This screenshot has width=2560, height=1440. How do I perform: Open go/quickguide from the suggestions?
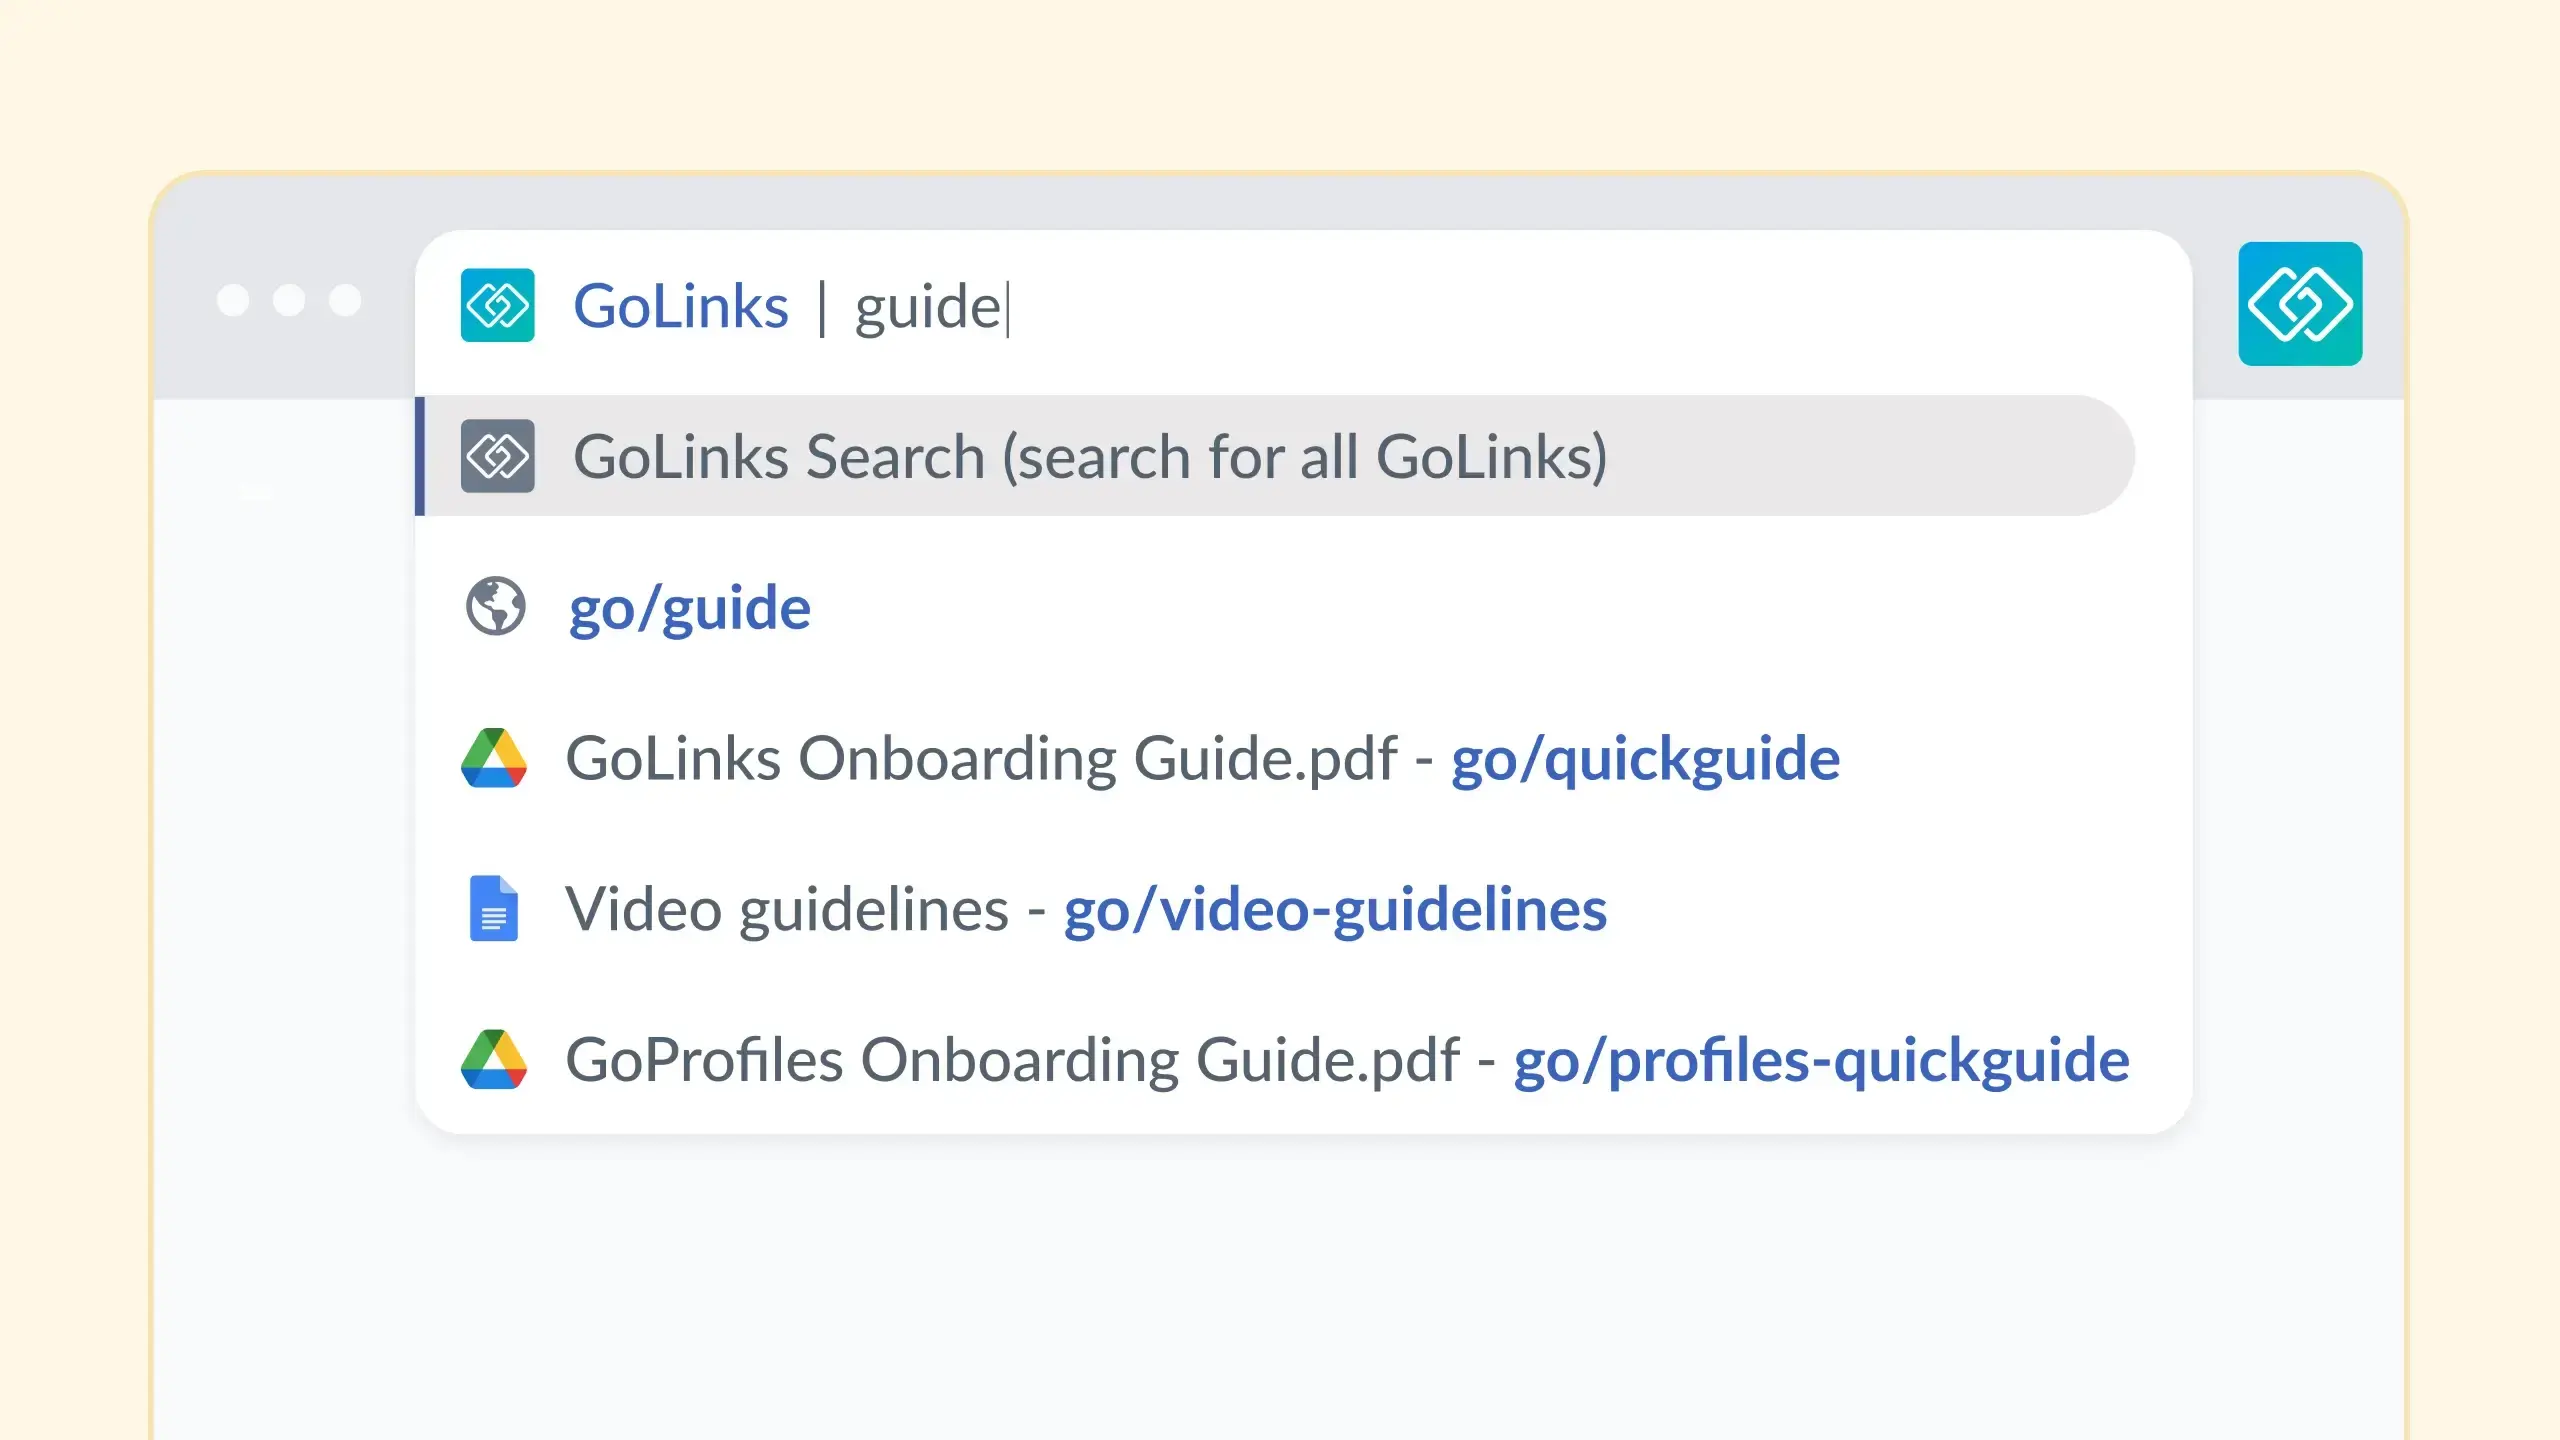pos(1644,758)
